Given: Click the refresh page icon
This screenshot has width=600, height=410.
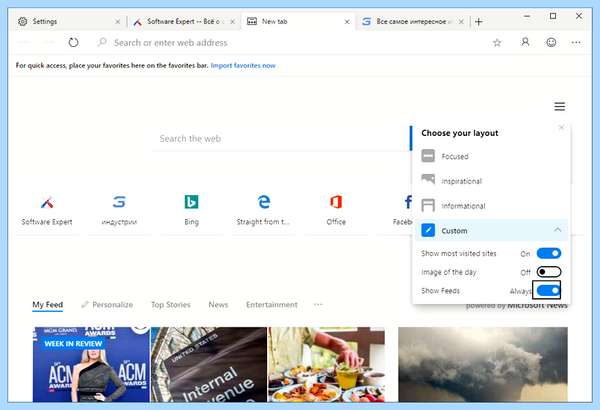Looking at the screenshot, I should [x=73, y=42].
